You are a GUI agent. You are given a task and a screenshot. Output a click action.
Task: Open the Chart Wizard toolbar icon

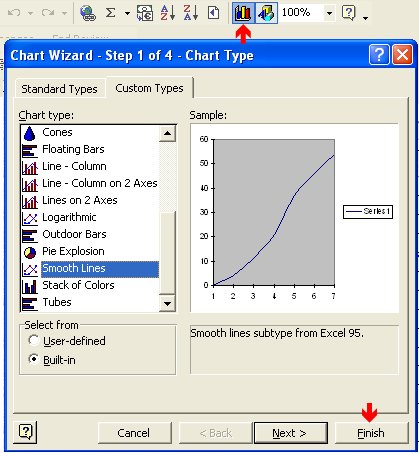click(243, 13)
